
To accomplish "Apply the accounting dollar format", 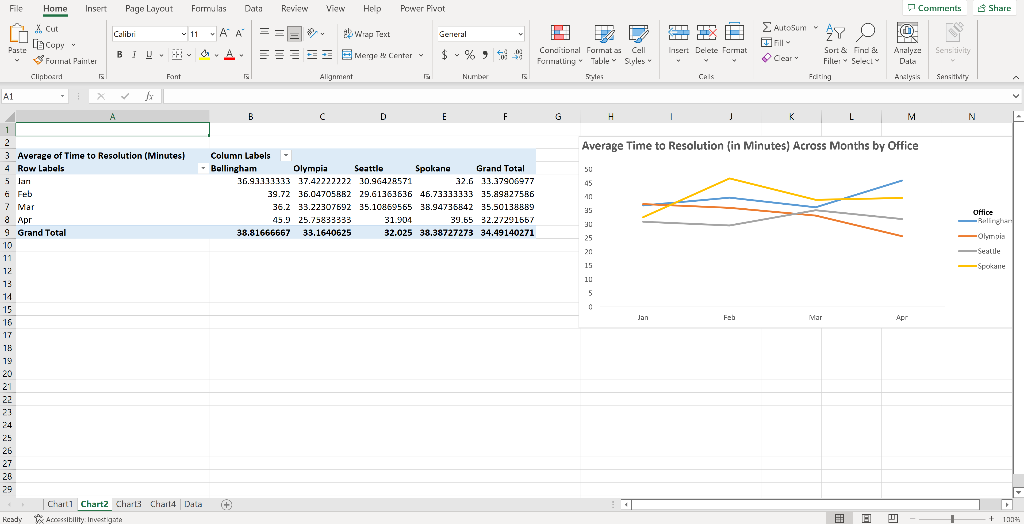I will [445, 55].
